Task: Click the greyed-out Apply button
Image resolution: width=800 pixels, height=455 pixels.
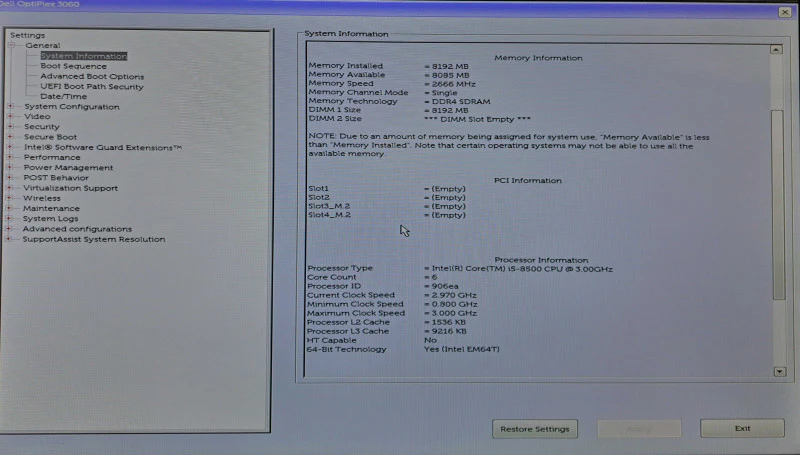Action: tap(639, 428)
